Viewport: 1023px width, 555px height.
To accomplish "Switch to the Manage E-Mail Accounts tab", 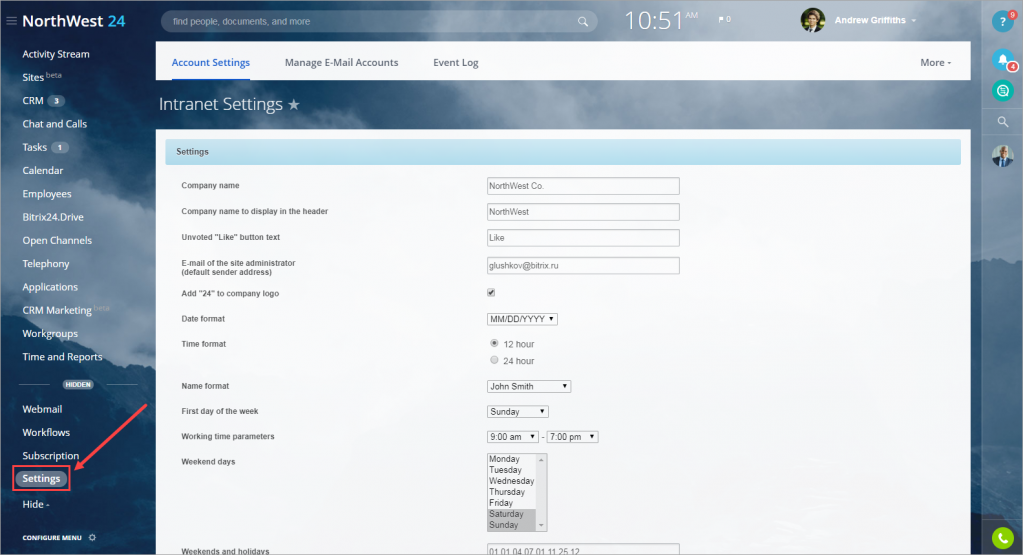I will pyautogui.click(x=341, y=62).
